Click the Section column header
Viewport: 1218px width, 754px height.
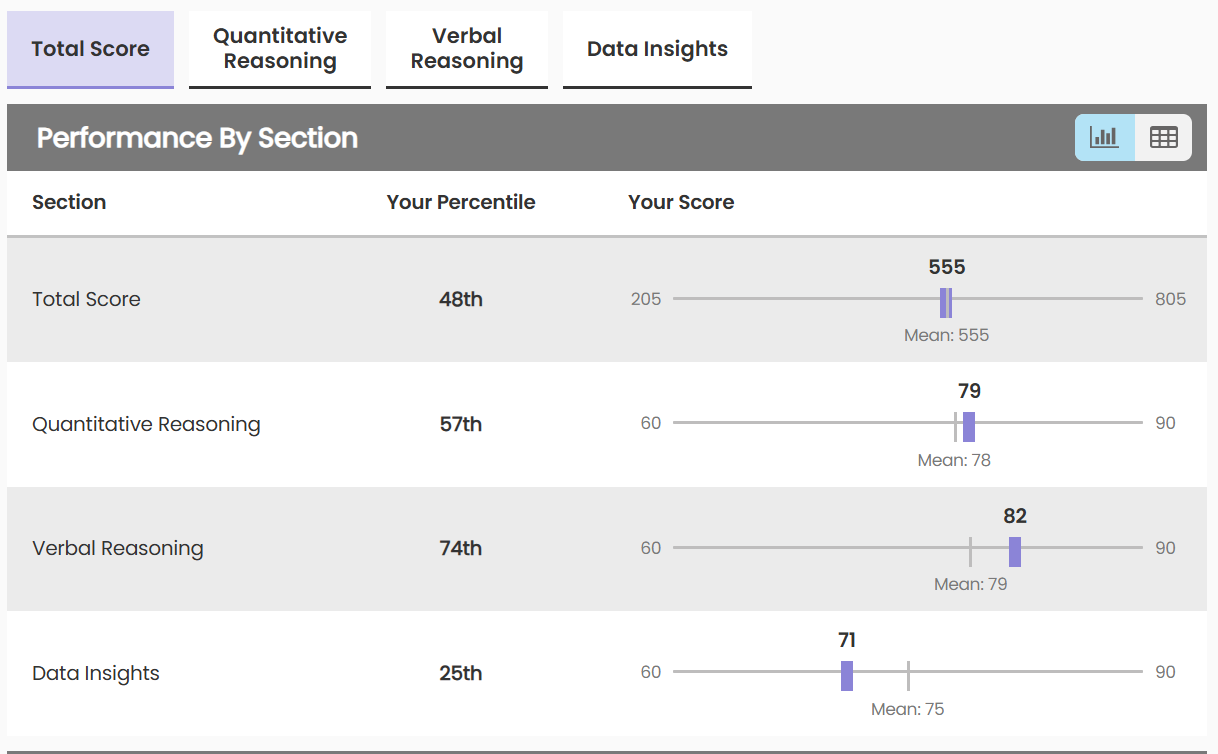pyautogui.click(x=69, y=202)
